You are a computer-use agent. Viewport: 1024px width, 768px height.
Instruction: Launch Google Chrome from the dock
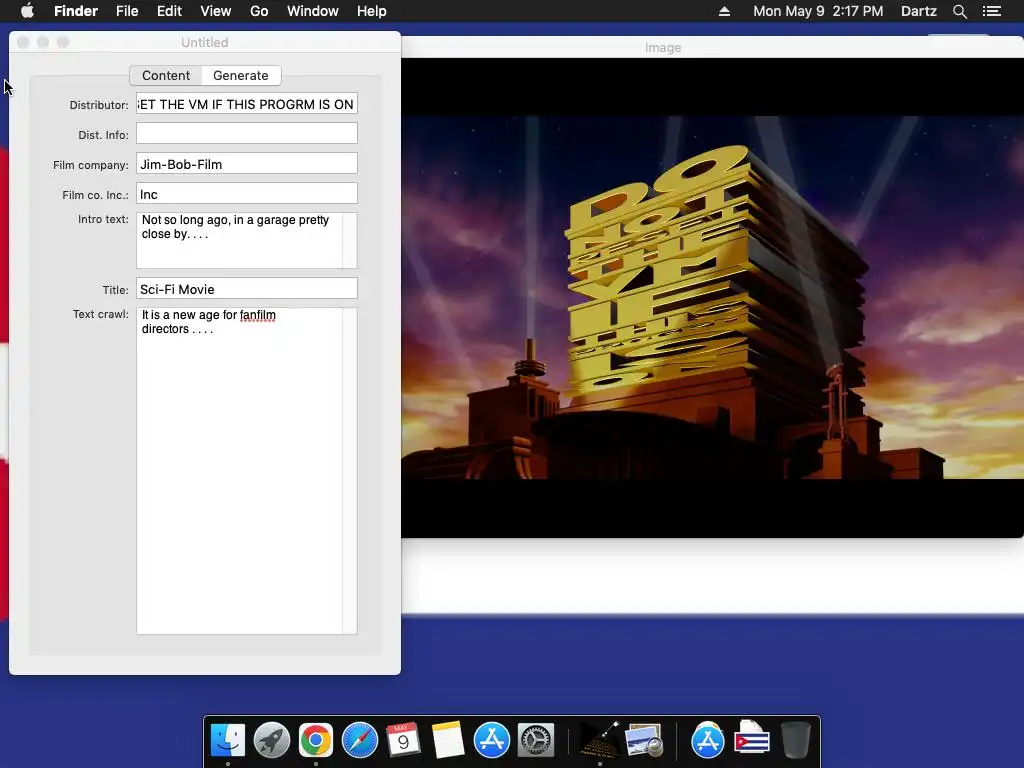click(x=315, y=740)
